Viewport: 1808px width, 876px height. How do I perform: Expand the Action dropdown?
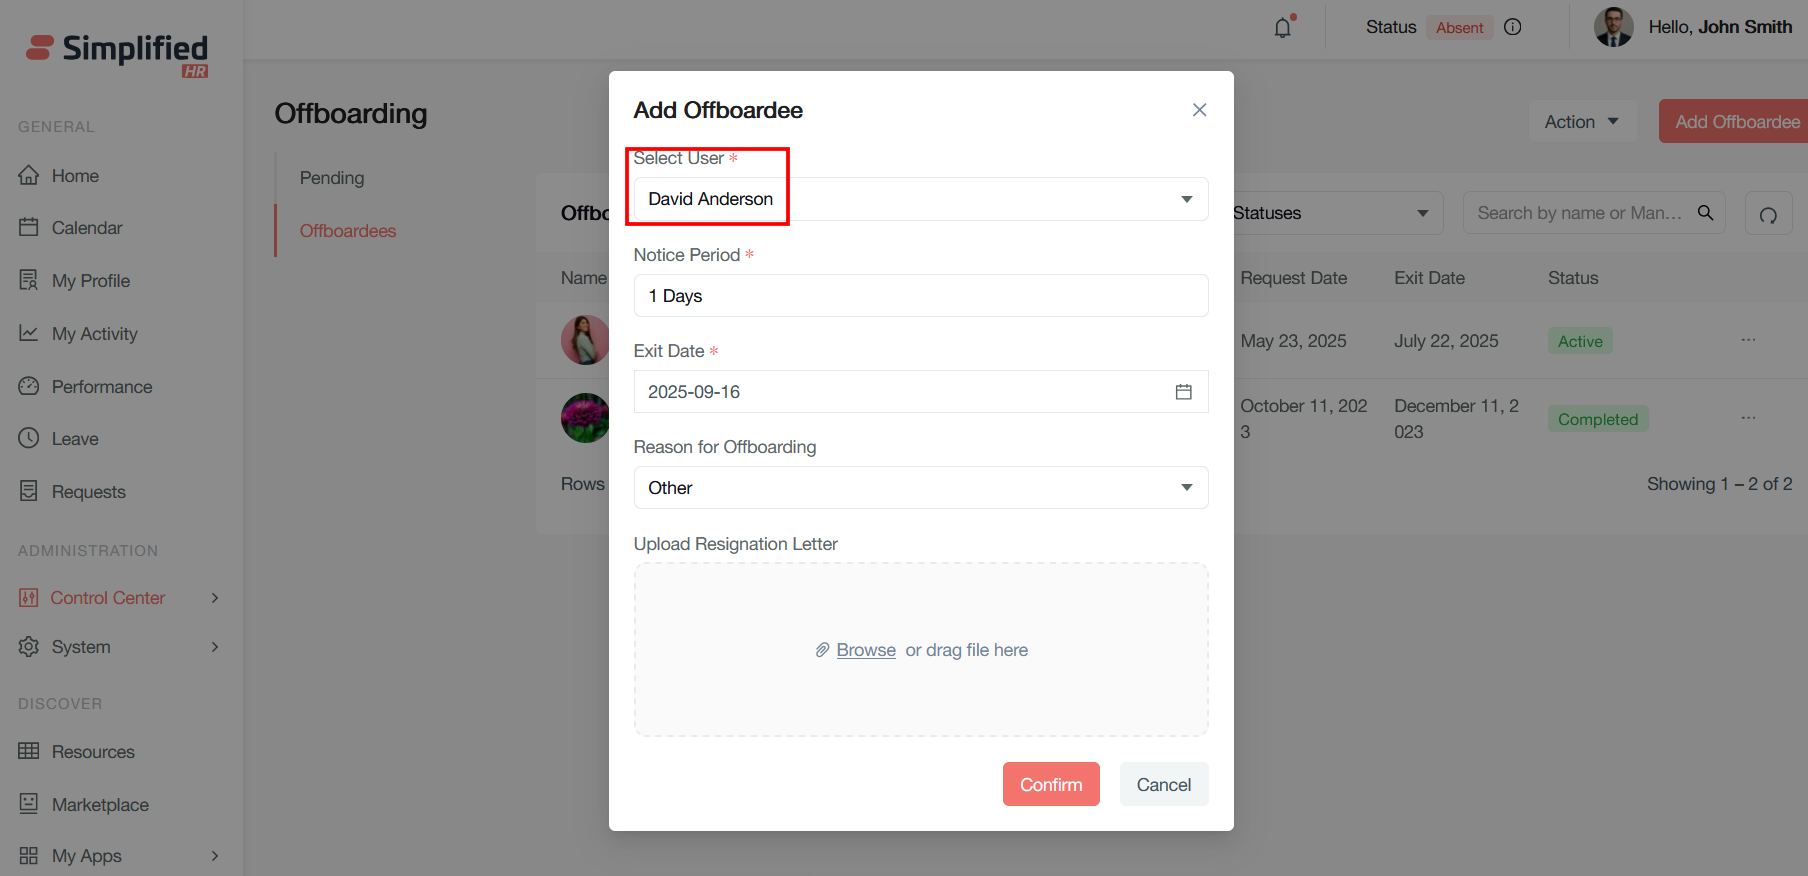tap(1582, 122)
